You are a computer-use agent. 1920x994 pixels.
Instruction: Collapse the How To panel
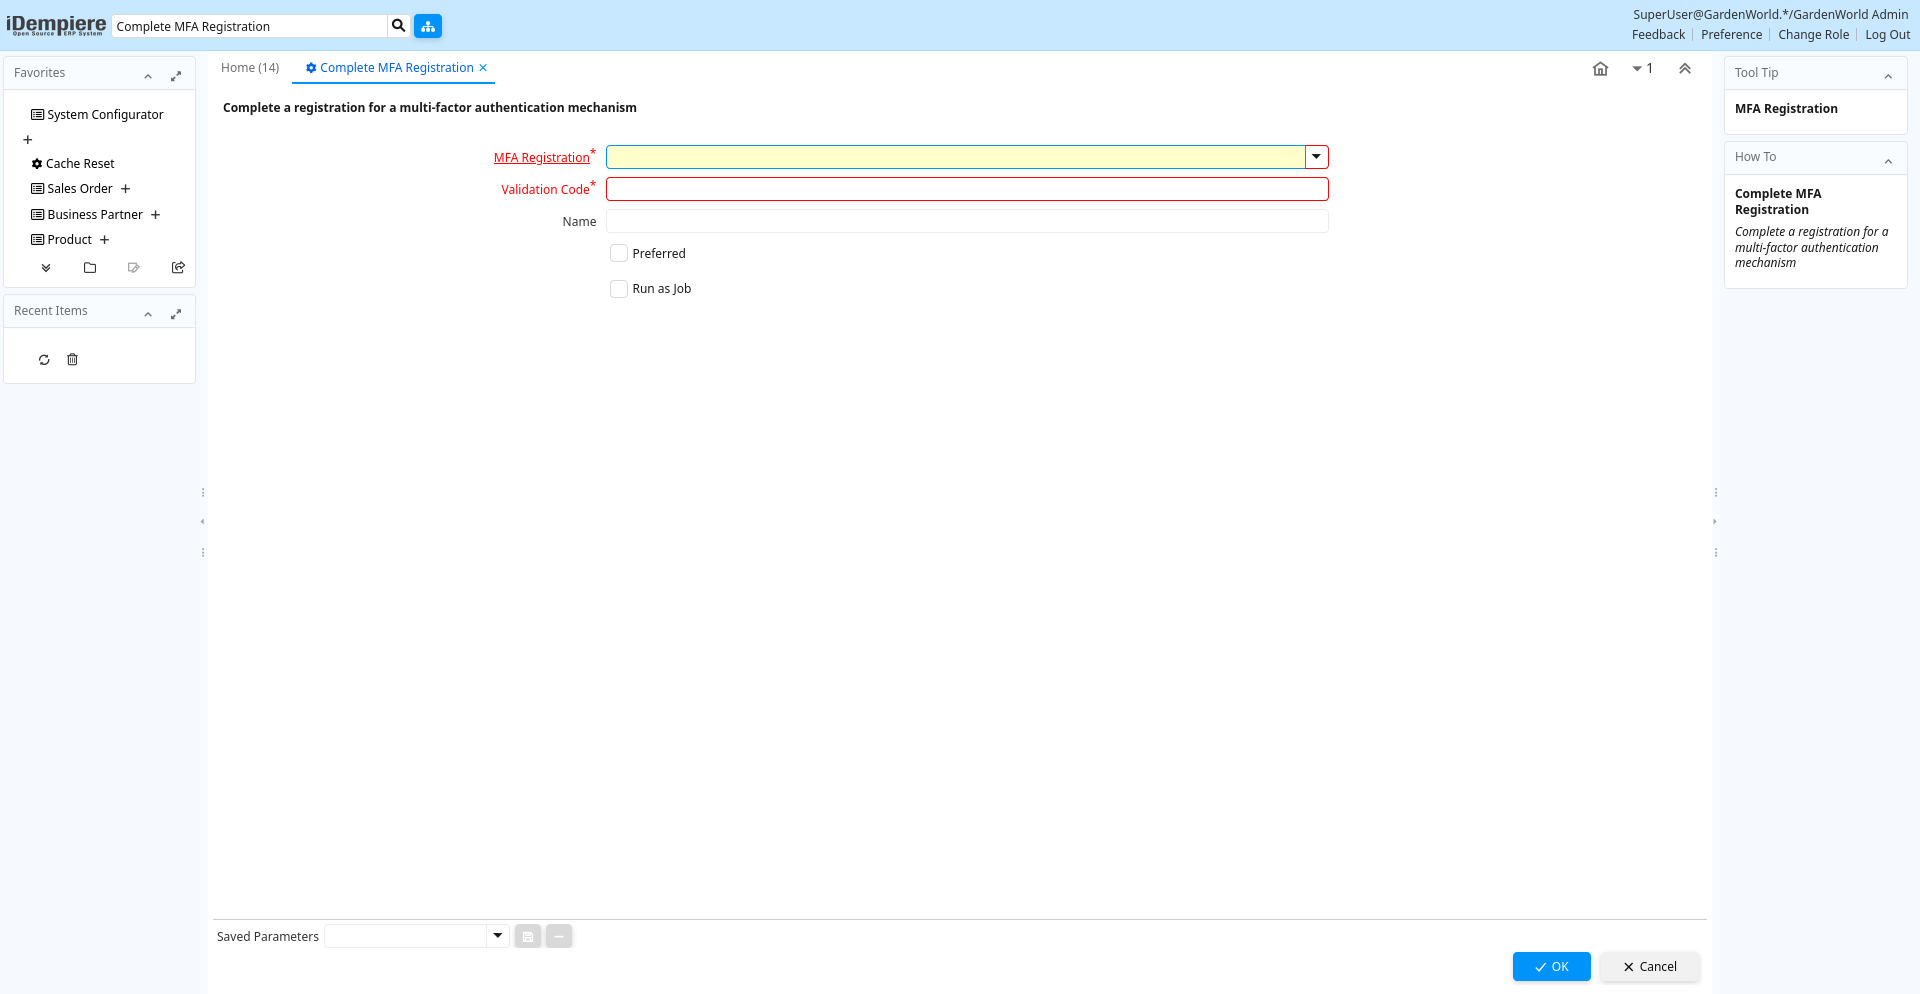(1888, 160)
